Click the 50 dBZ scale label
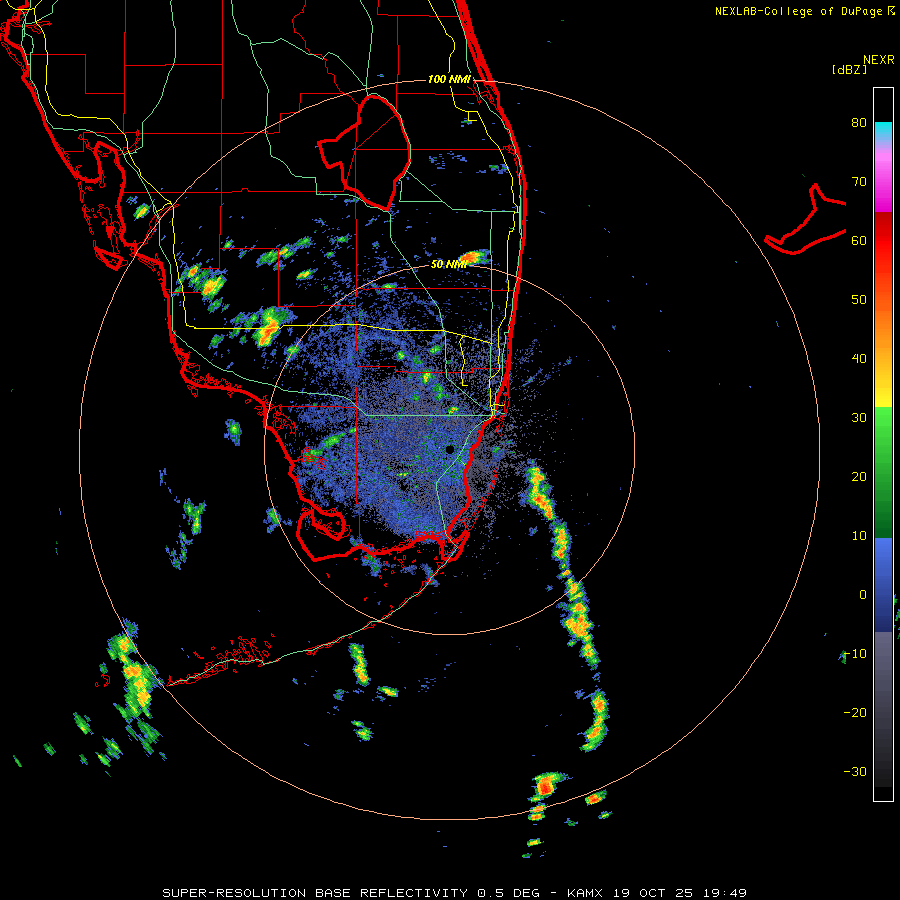The height and width of the screenshot is (900, 900). click(x=859, y=300)
